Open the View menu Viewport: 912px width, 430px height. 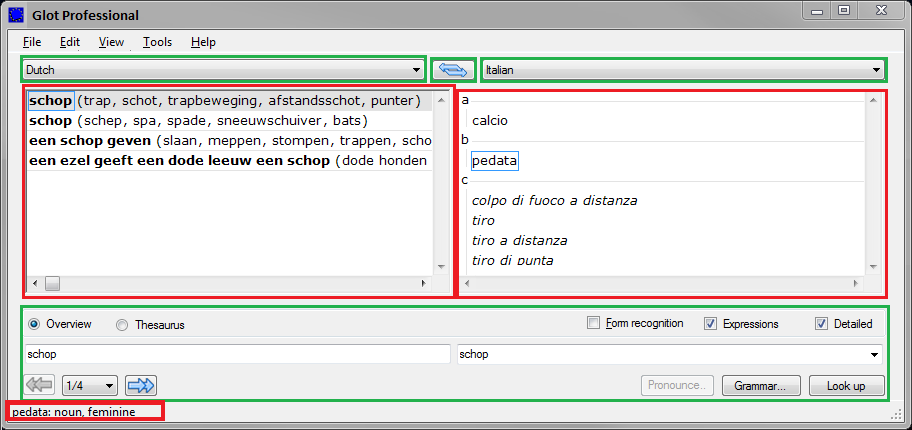click(111, 42)
